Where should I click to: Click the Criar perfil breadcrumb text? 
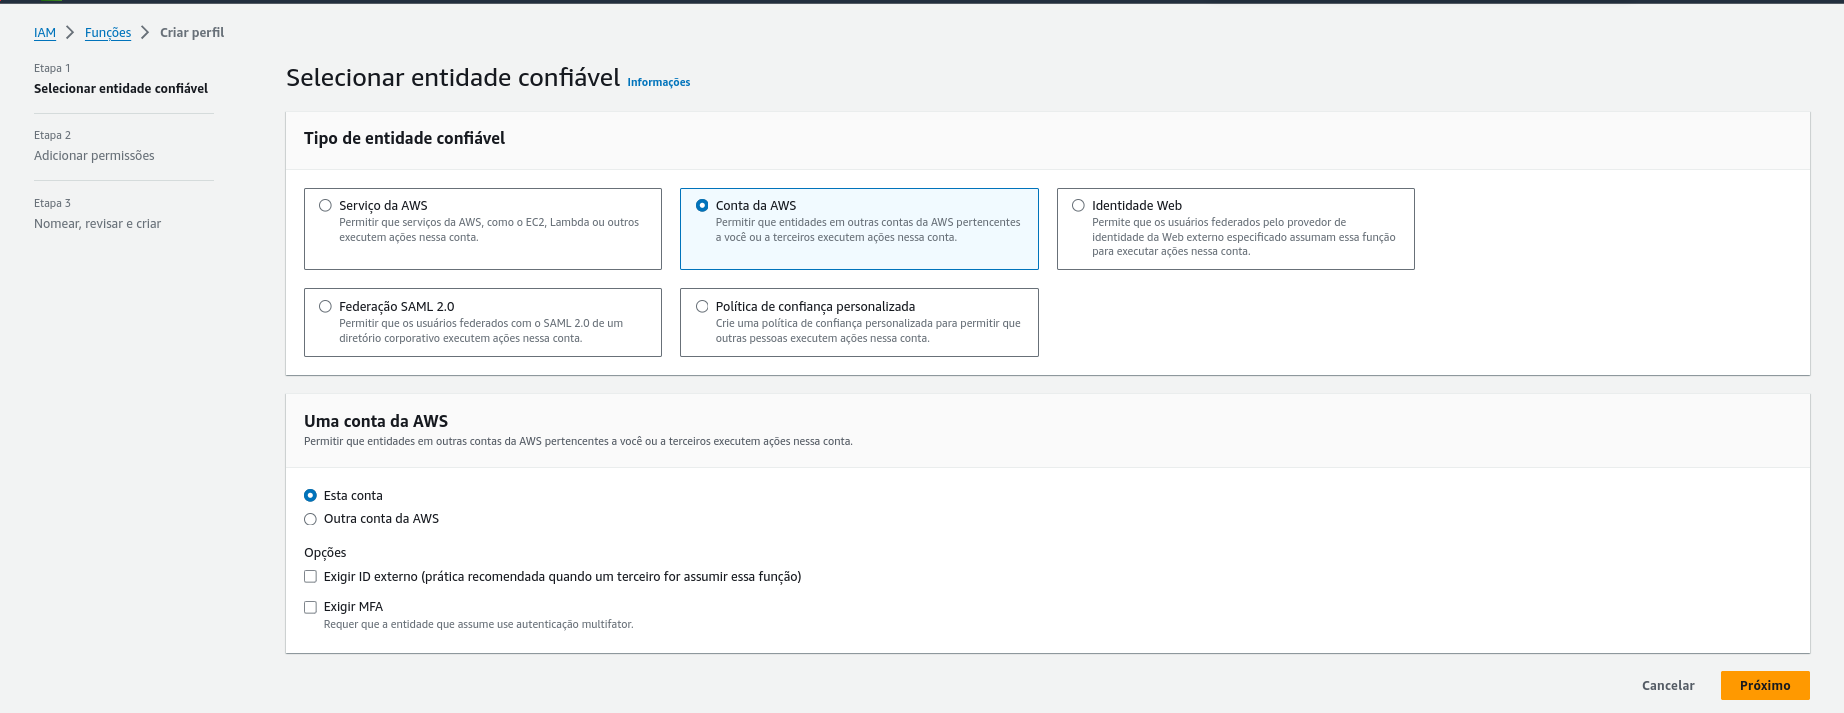click(192, 33)
